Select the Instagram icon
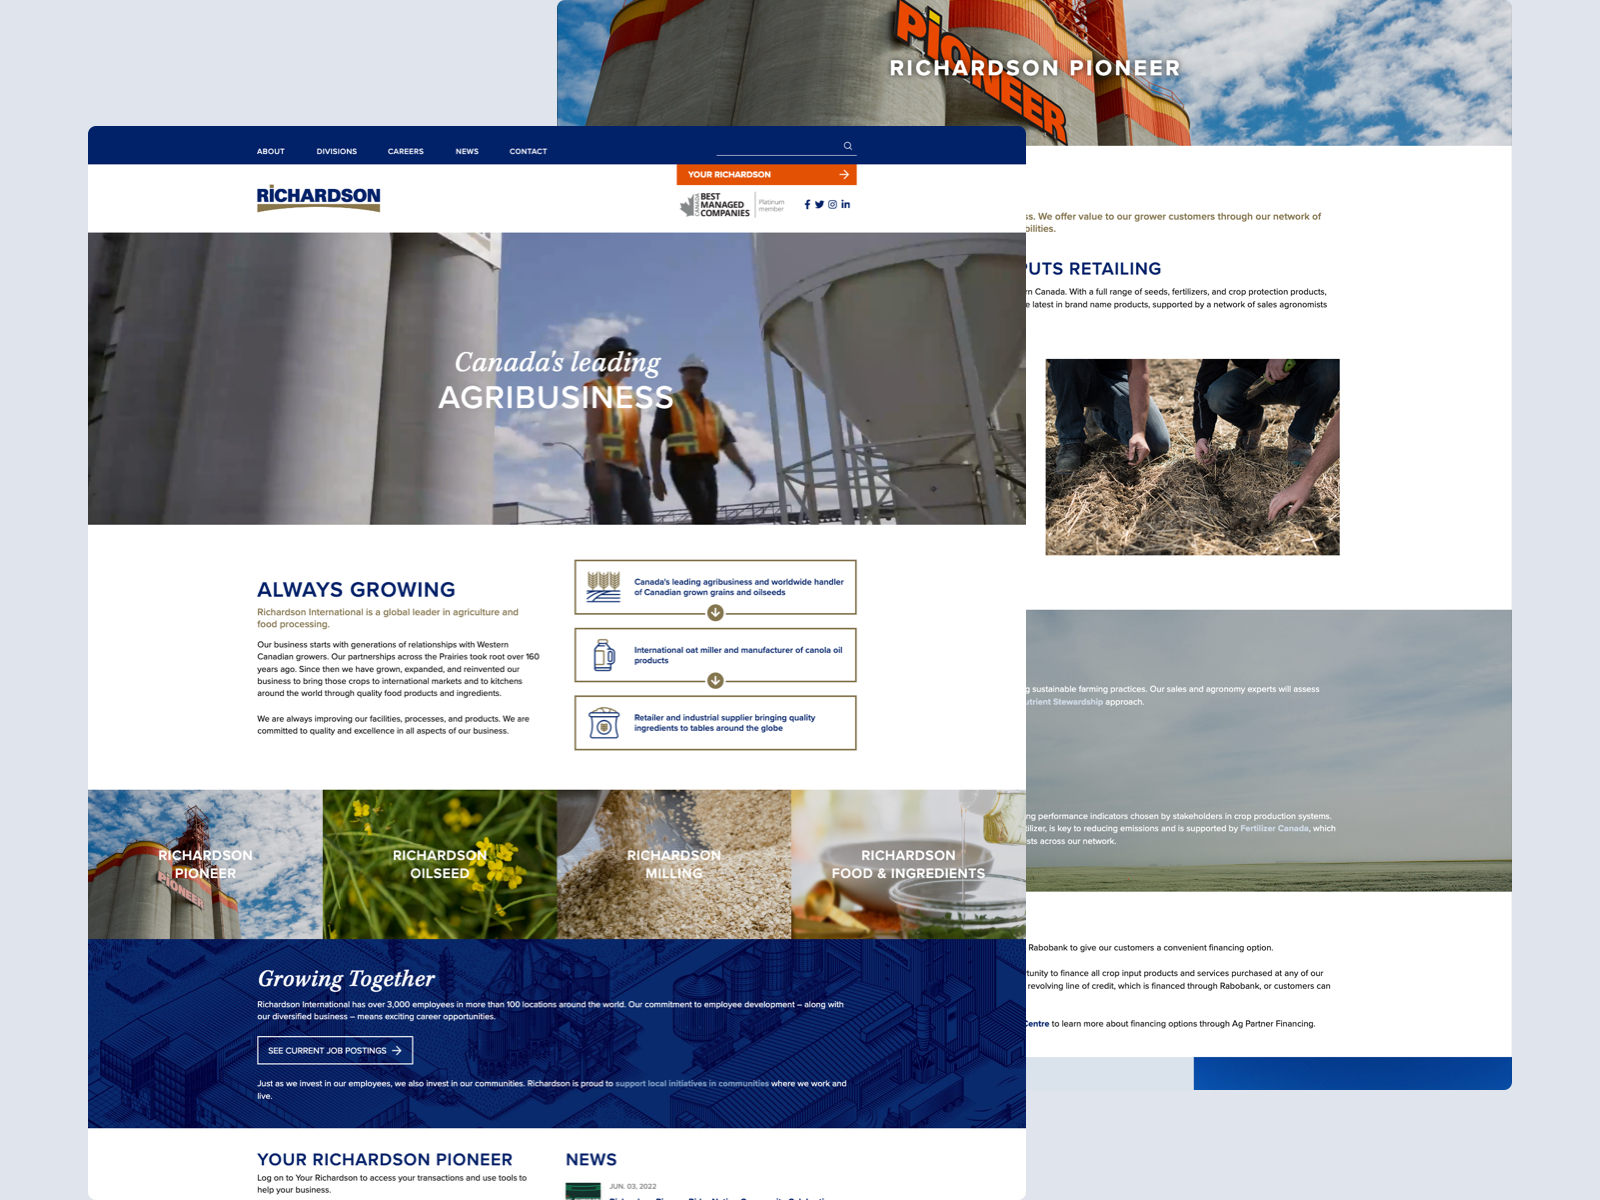The height and width of the screenshot is (1200, 1600). (833, 204)
